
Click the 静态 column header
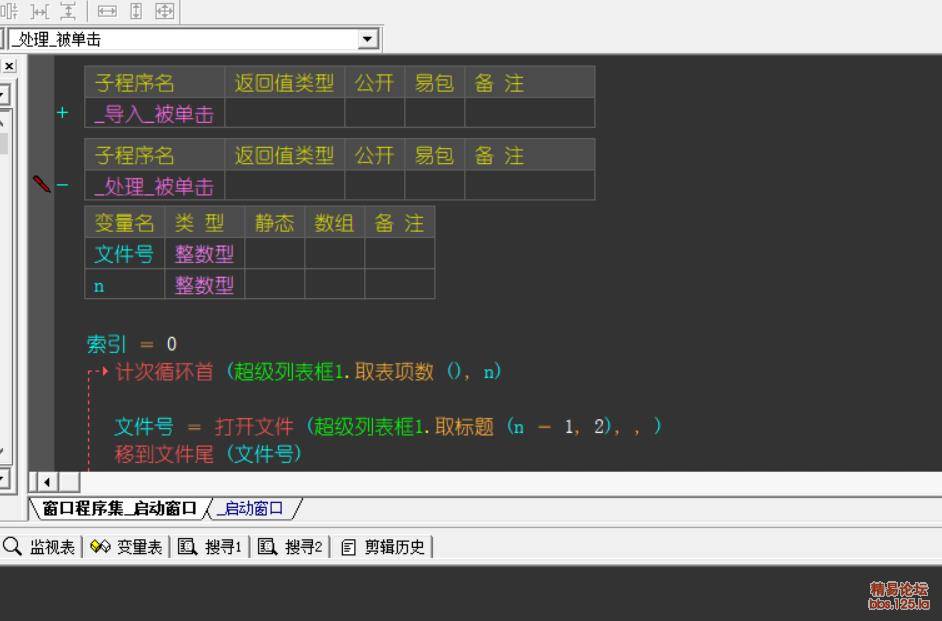click(x=275, y=222)
